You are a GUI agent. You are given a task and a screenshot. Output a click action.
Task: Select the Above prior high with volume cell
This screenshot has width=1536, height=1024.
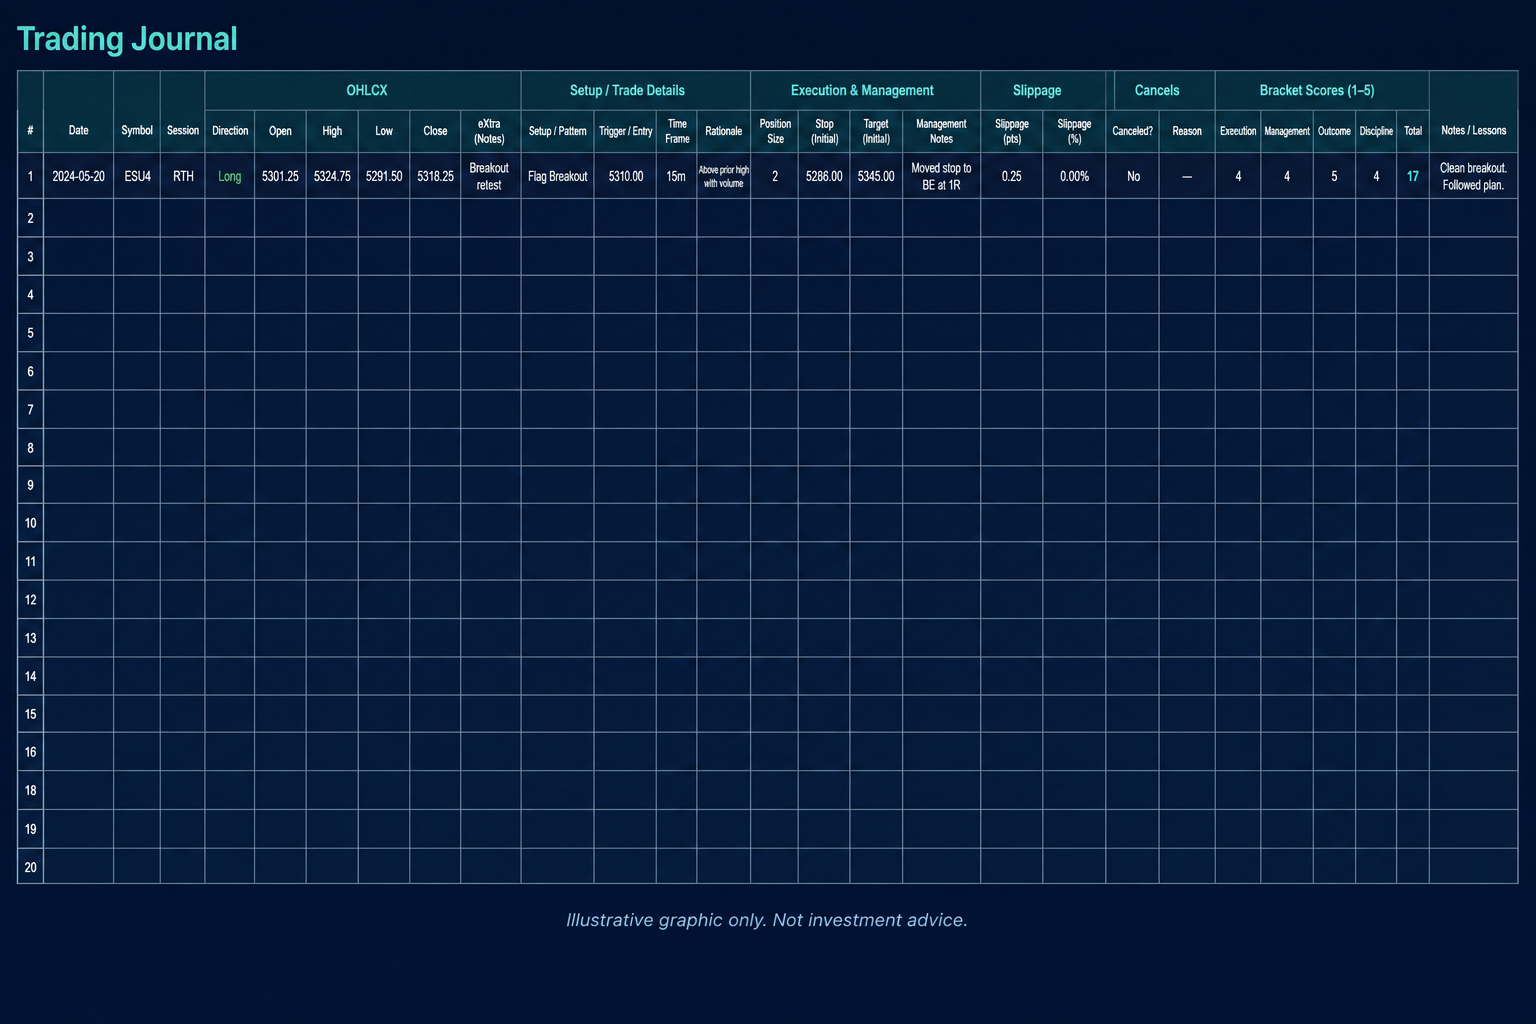click(723, 177)
